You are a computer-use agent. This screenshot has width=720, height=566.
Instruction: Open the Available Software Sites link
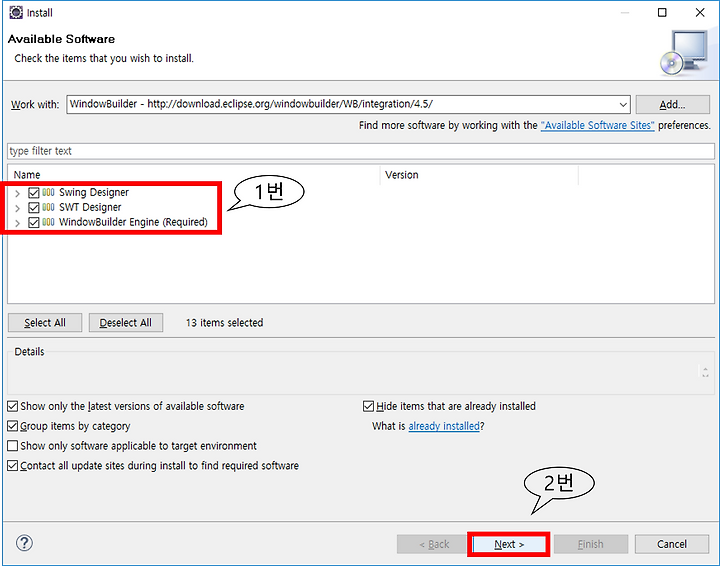click(x=597, y=125)
